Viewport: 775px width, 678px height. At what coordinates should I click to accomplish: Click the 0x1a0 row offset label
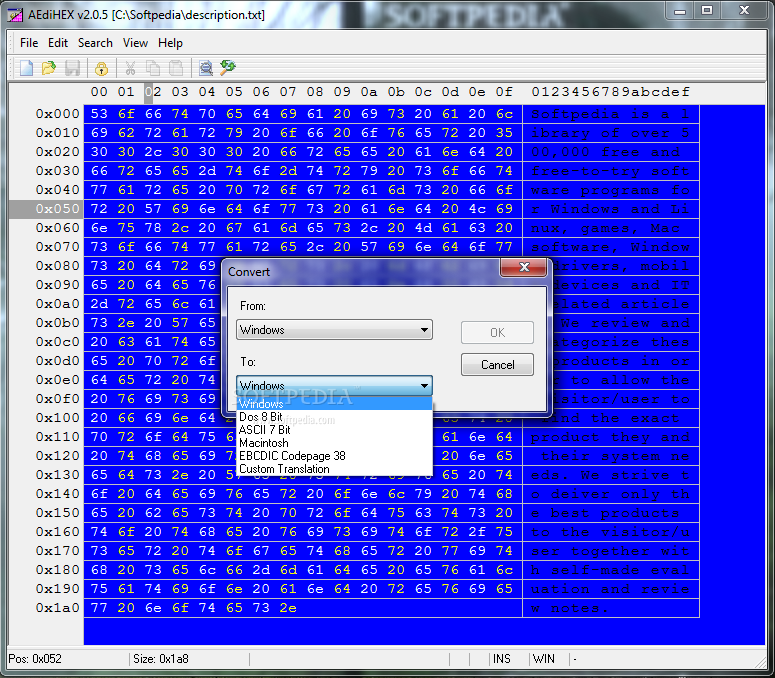57,608
